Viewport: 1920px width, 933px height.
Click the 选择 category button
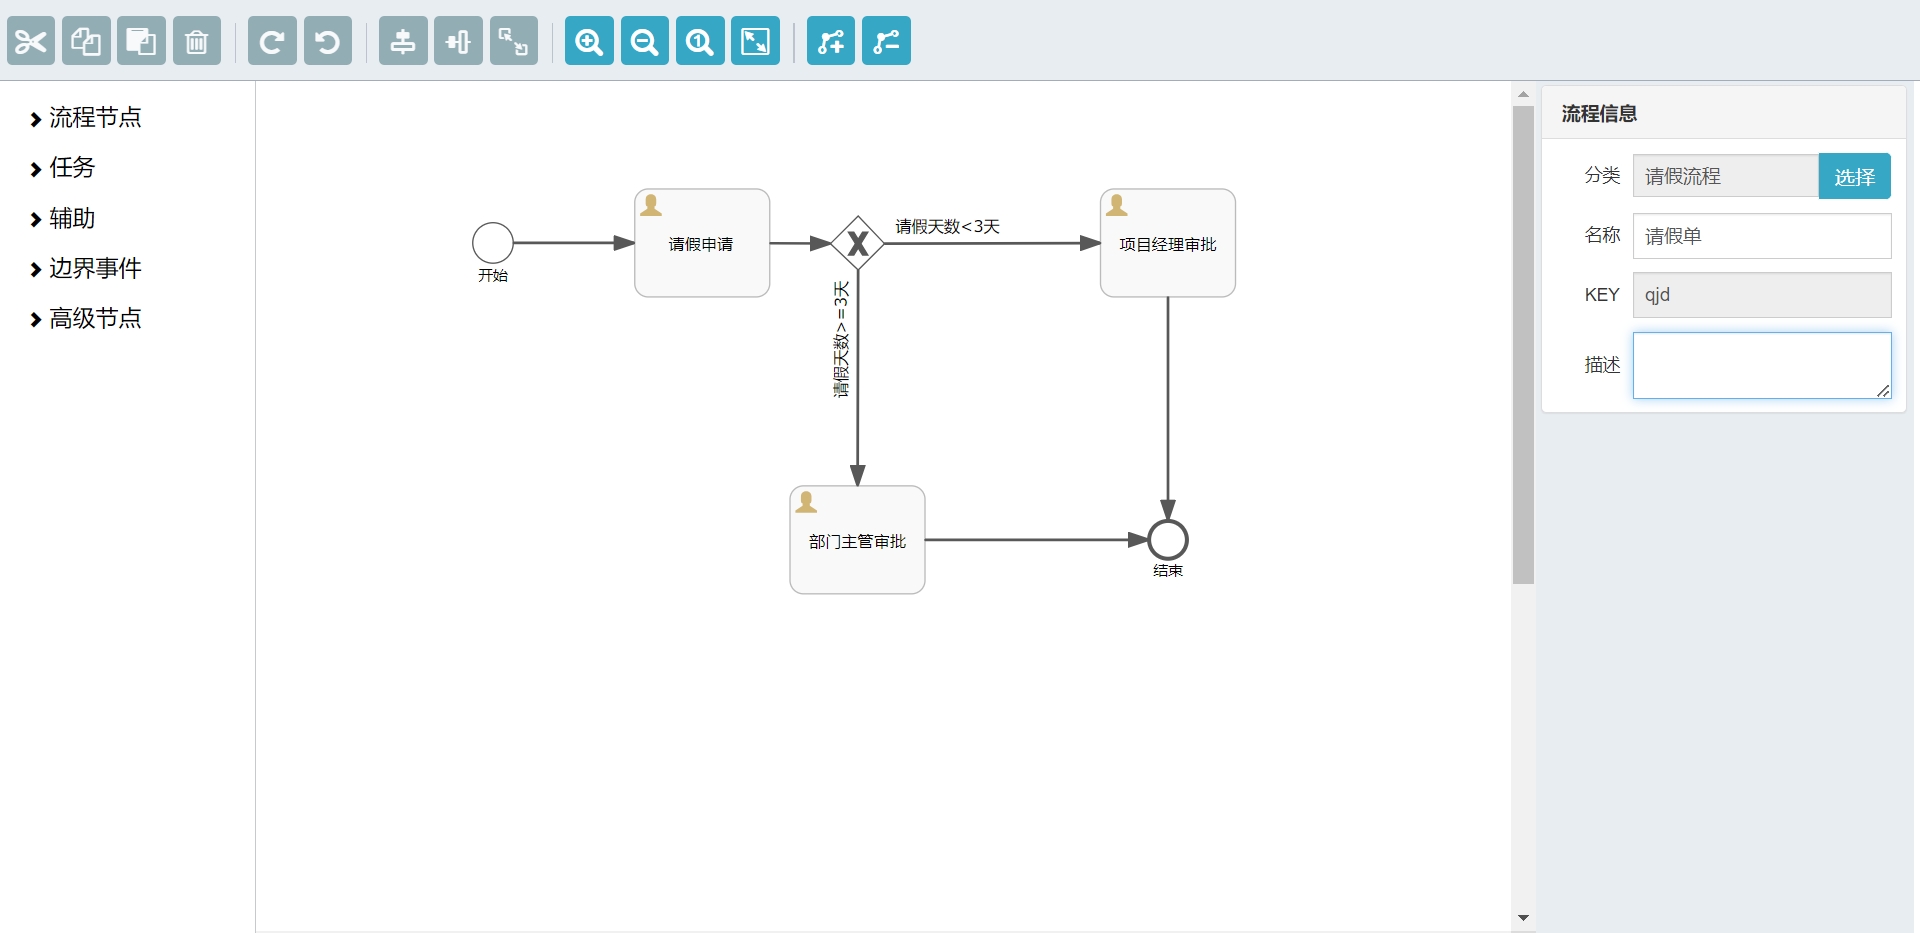click(x=1854, y=176)
